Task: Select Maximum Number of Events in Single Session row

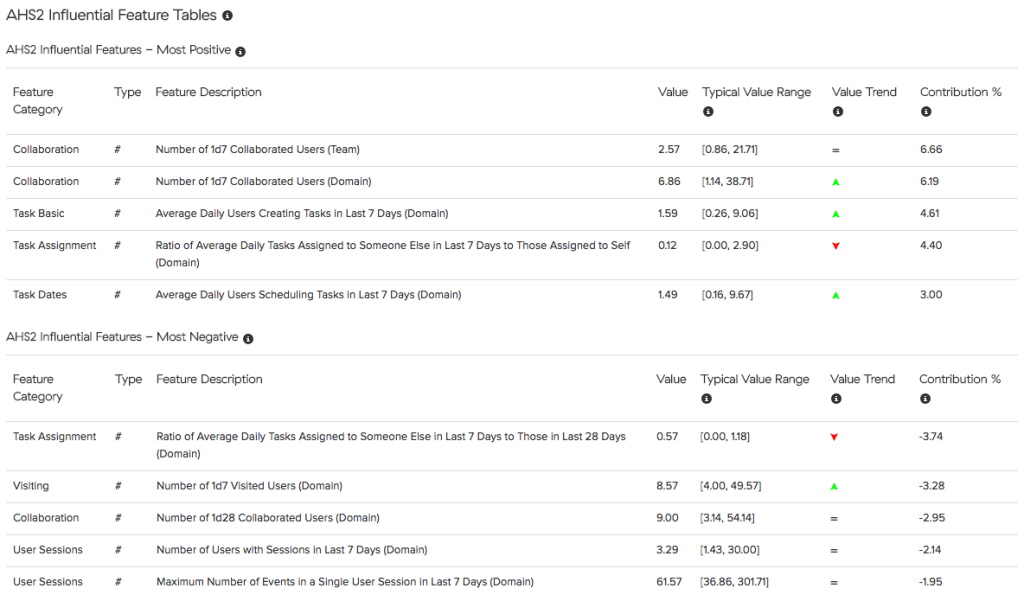Action: pyautogui.click(x=512, y=582)
